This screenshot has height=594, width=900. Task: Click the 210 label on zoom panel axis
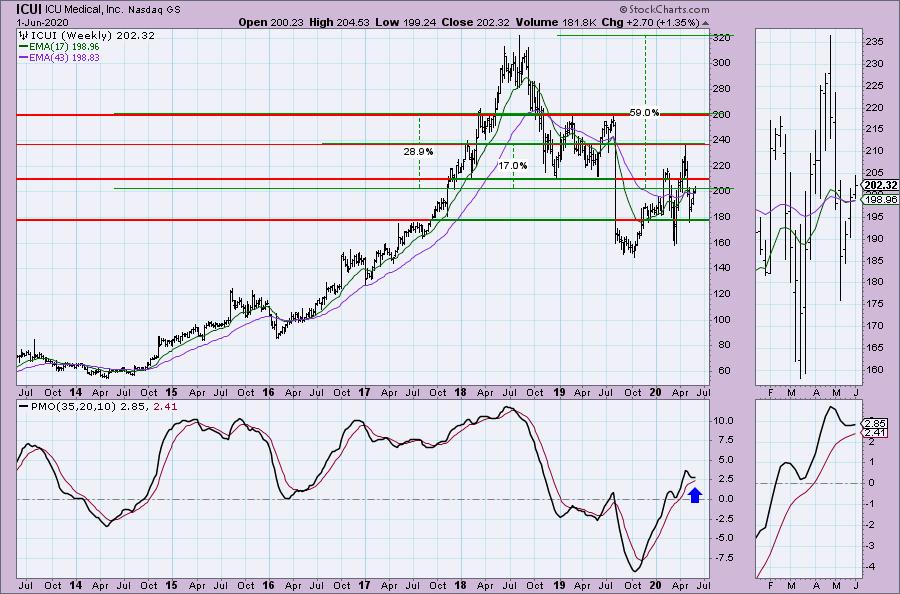874,151
